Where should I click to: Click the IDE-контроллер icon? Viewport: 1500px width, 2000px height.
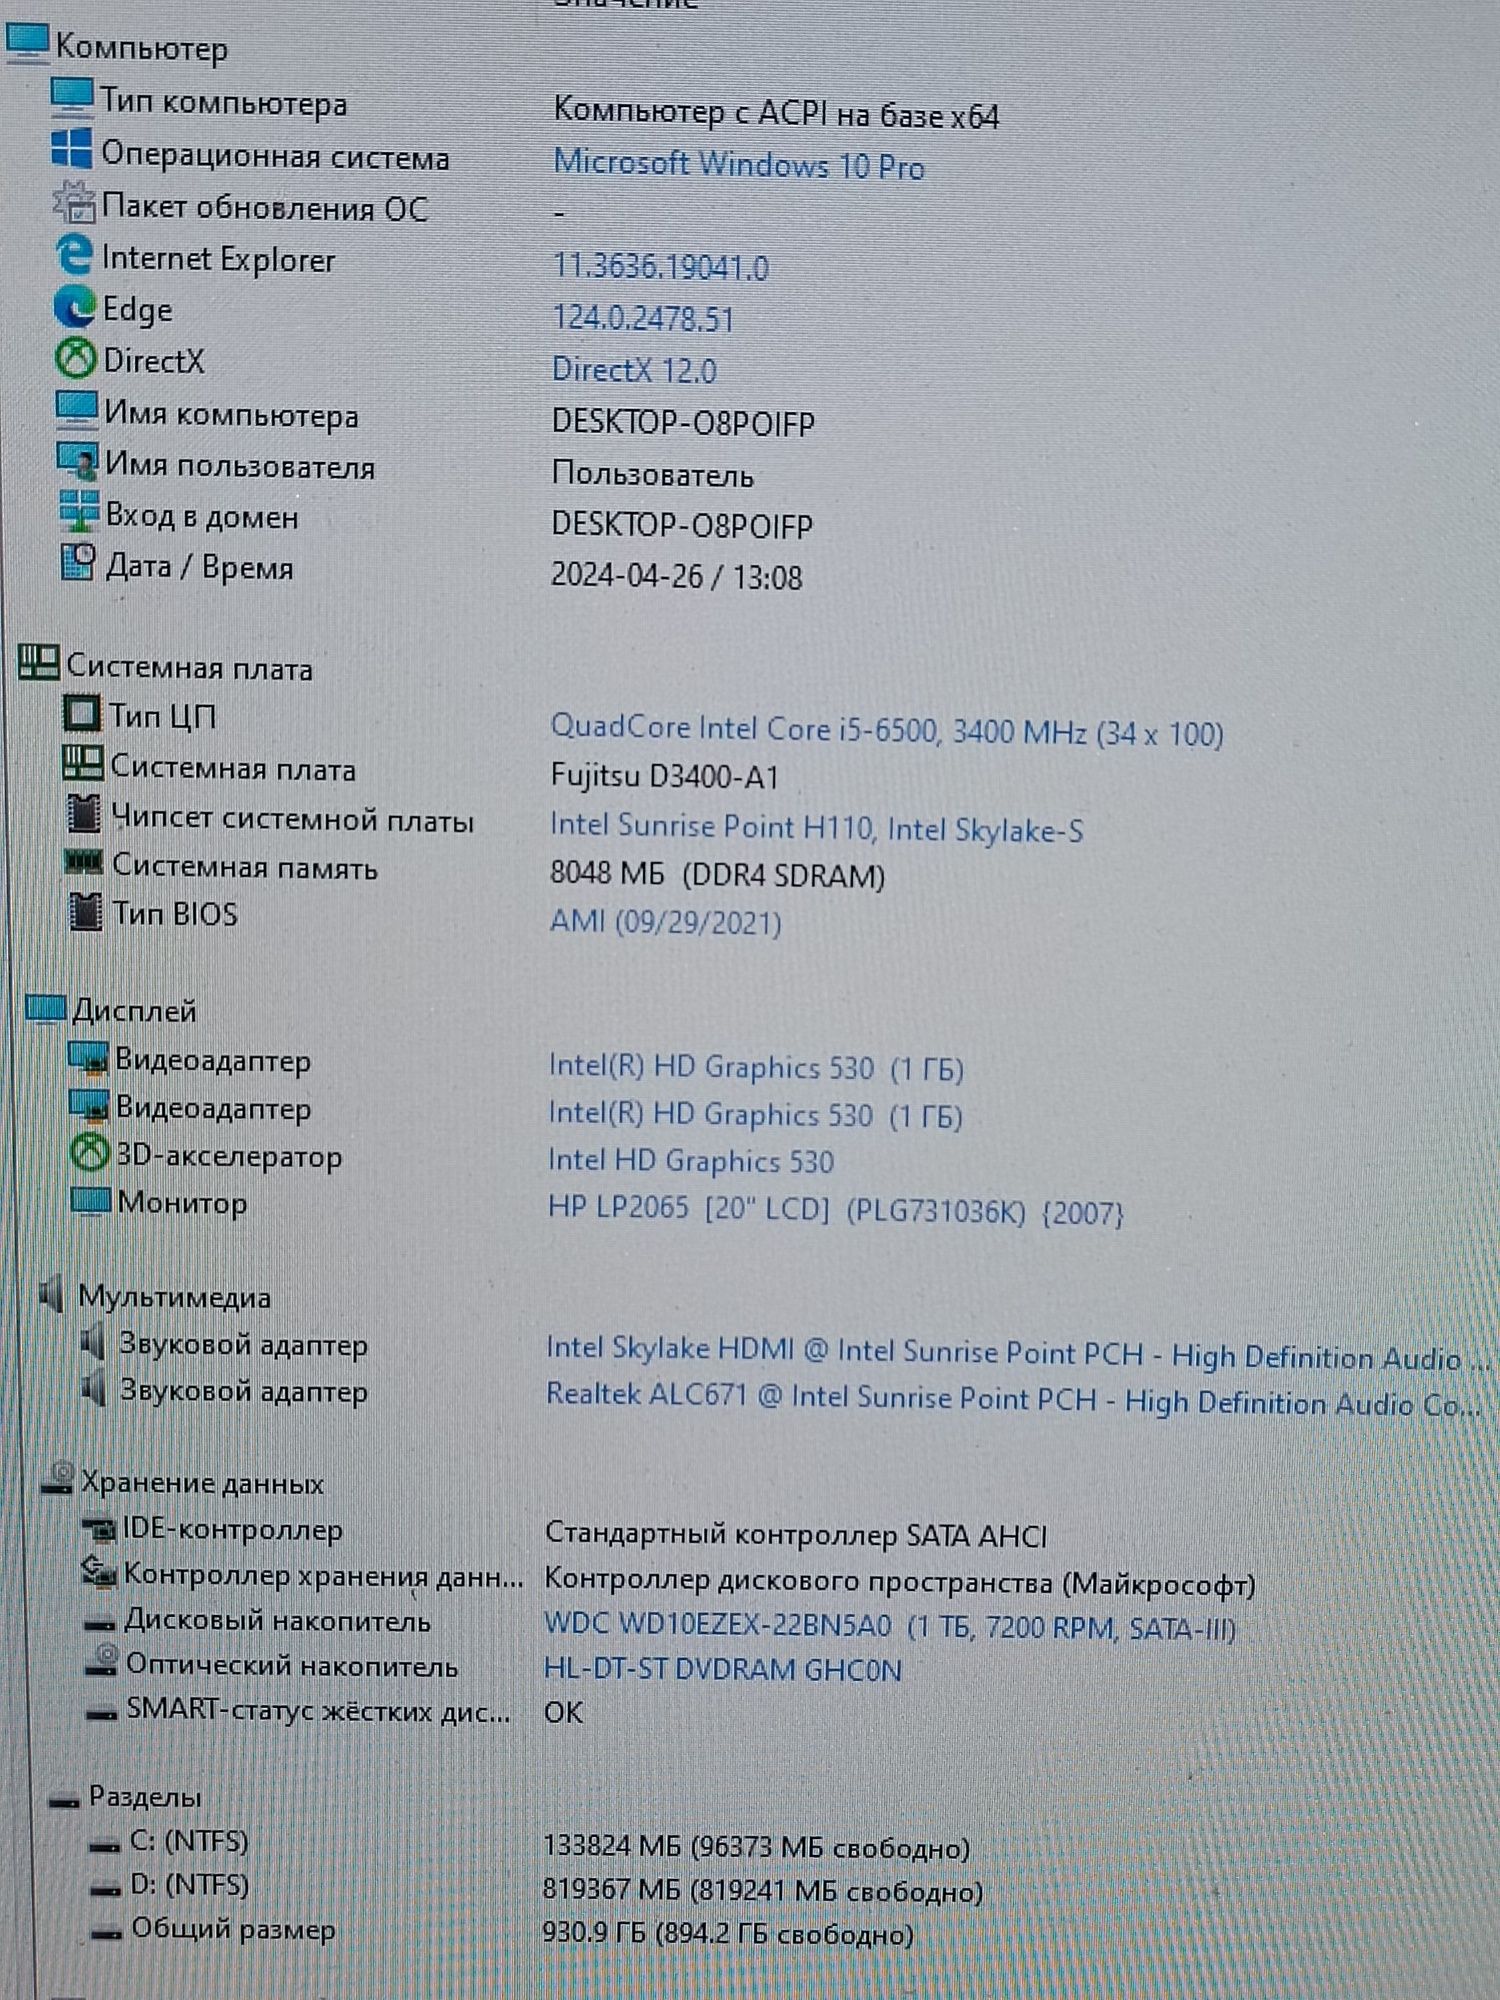coord(100,1527)
